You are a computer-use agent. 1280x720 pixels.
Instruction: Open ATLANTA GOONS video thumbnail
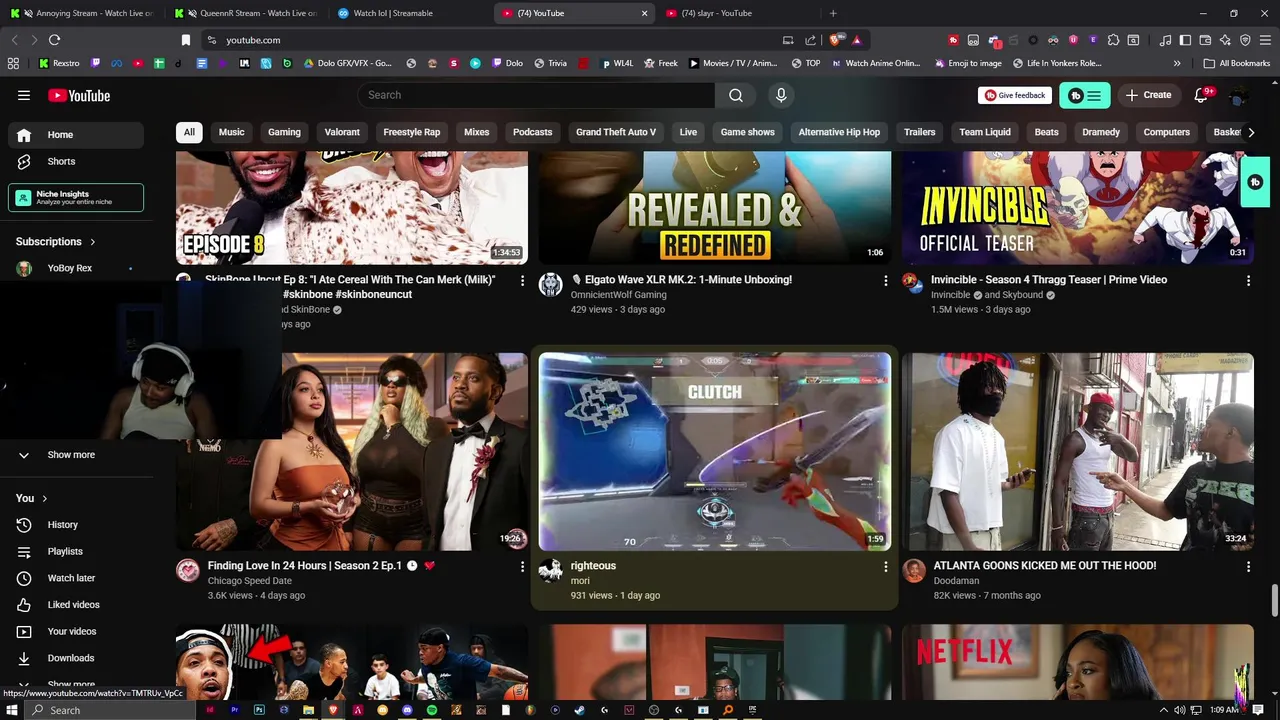[1078, 452]
